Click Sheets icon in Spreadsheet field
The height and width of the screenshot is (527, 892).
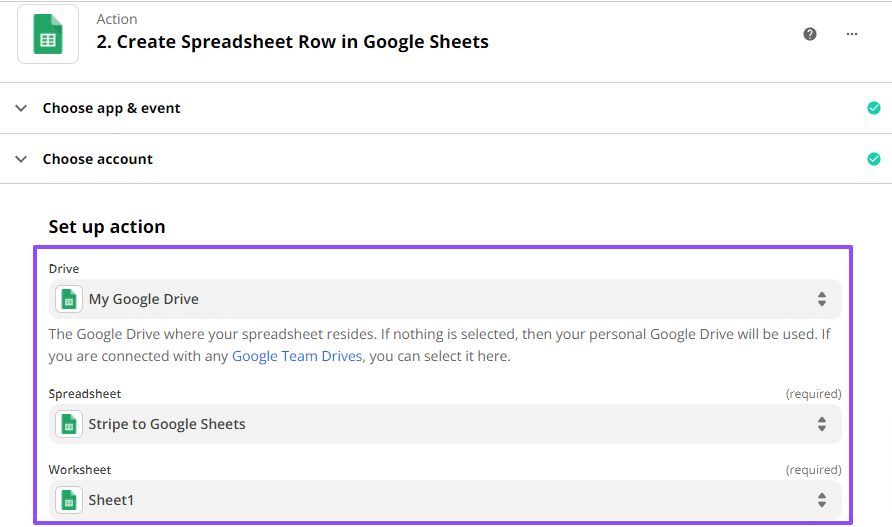tap(69, 424)
